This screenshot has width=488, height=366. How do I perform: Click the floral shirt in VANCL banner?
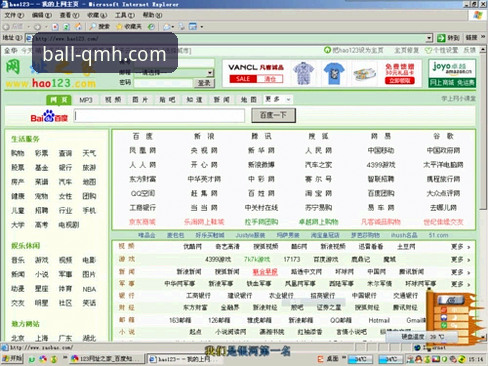click(303, 73)
